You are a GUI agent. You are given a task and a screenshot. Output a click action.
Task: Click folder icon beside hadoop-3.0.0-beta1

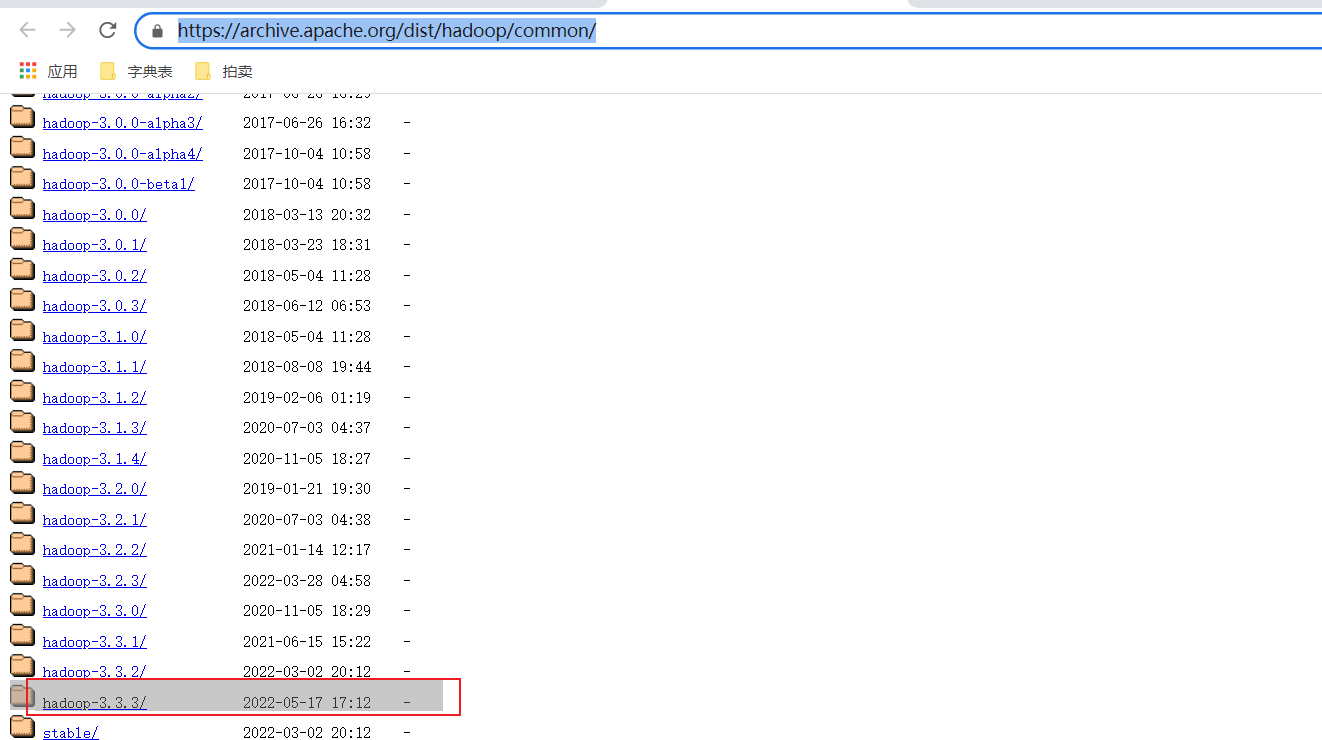pos(22,178)
